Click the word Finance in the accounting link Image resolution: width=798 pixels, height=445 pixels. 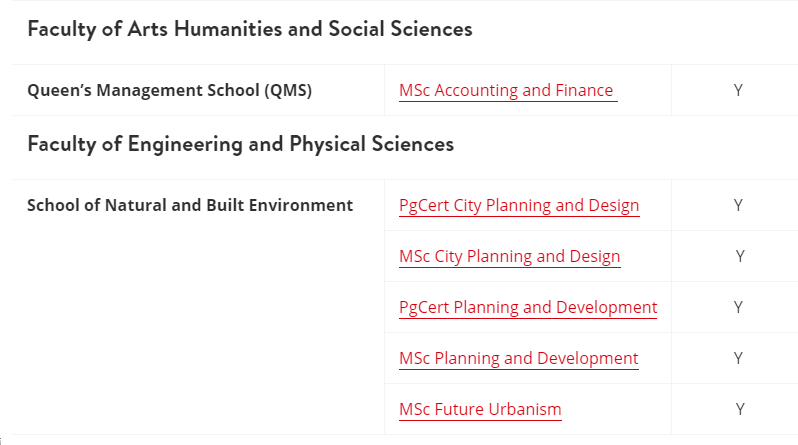click(x=584, y=91)
